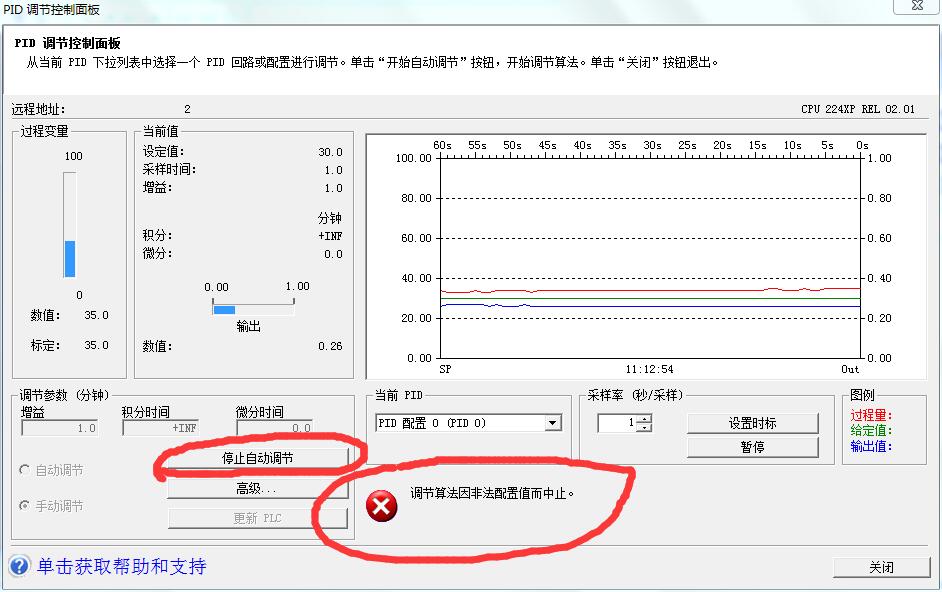942x592 pixels.
Task: Open the 单击获取帮助和支持 link
Action: [x=122, y=566]
